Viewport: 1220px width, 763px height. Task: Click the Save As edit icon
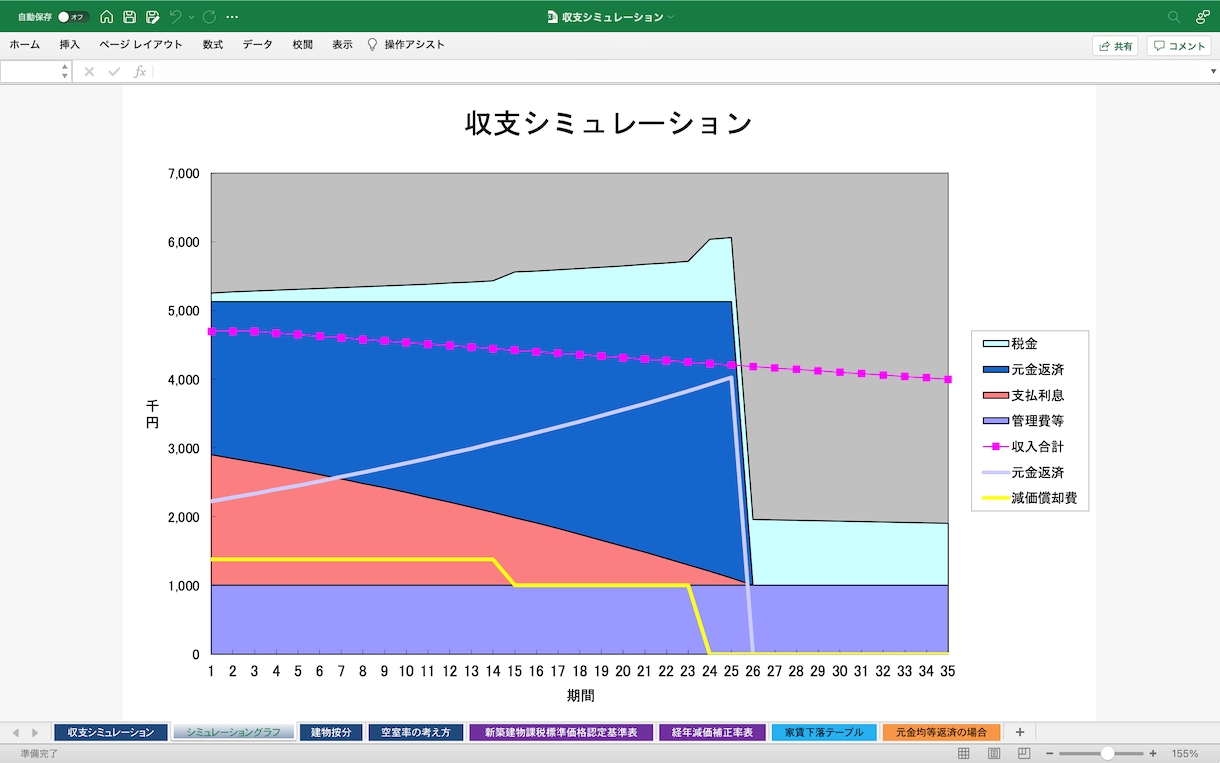pyautogui.click(x=153, y=17)
